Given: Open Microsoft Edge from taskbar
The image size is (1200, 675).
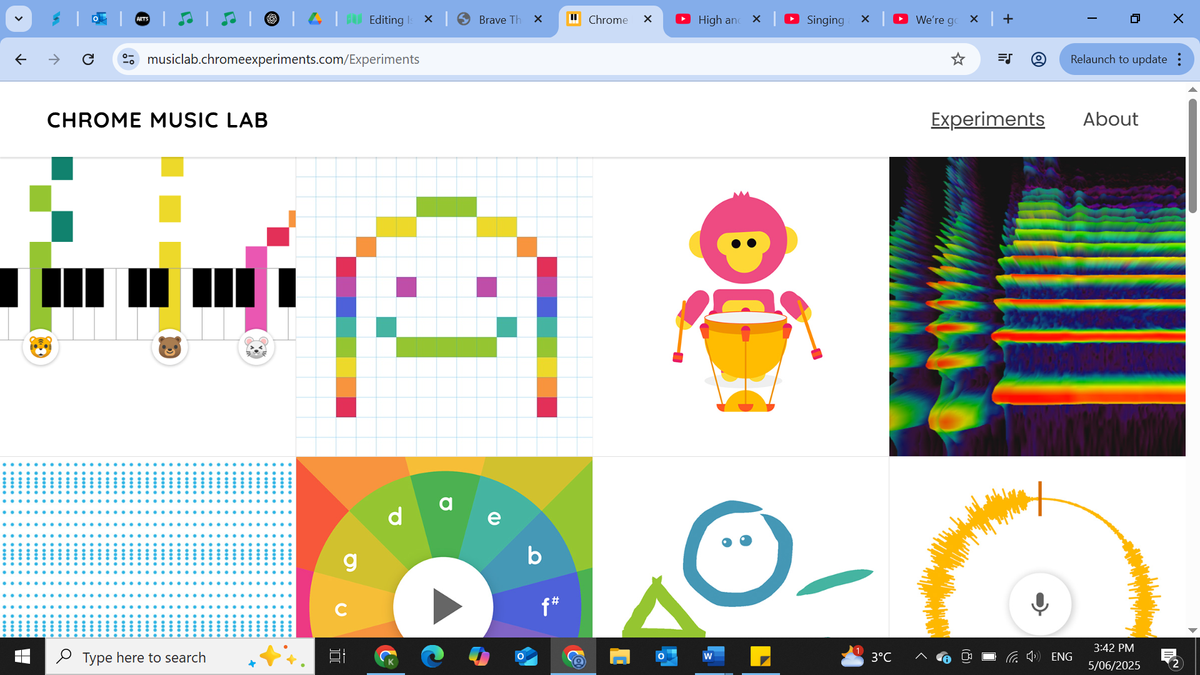Looking at the screenshot, I should click(432, 657).
